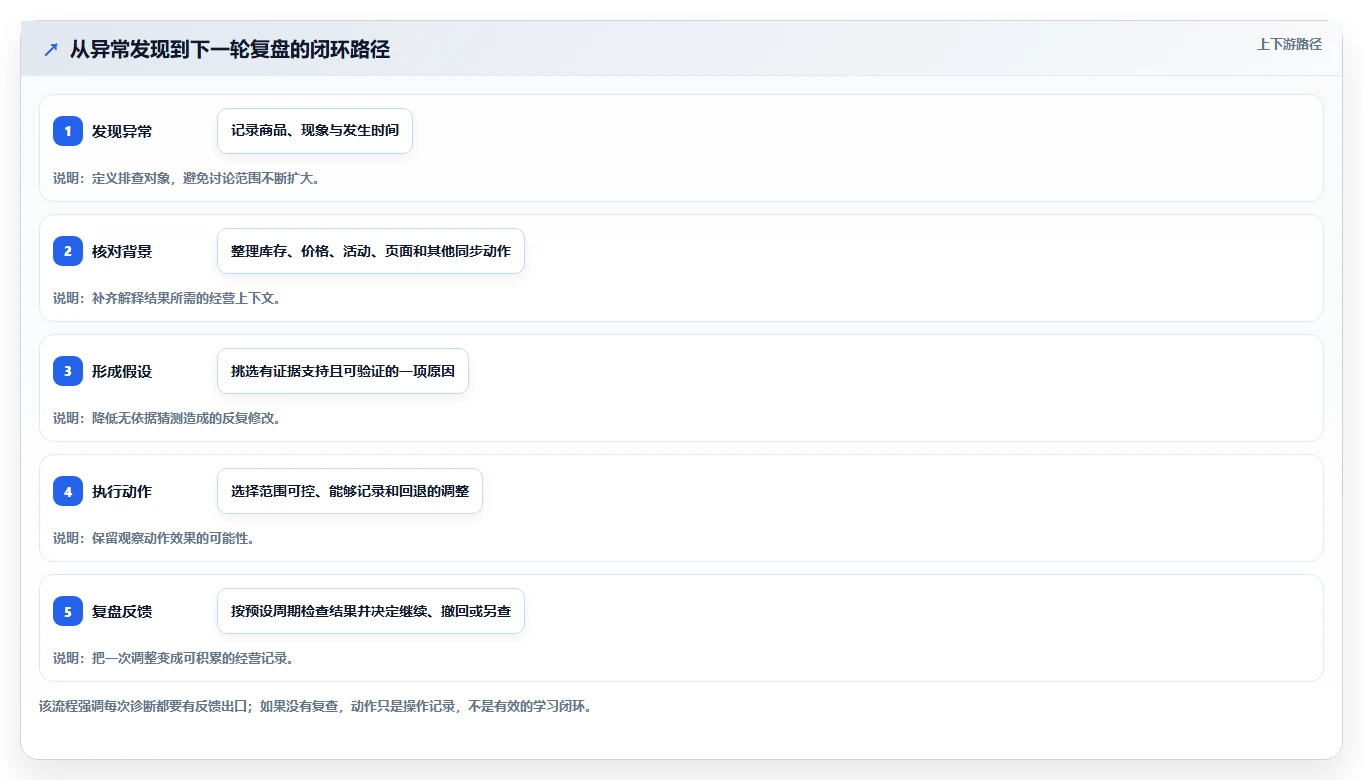Click the note 把一次调整变成可积累的经营记录
Screen dimensions: 1363x780
point(173,658)
